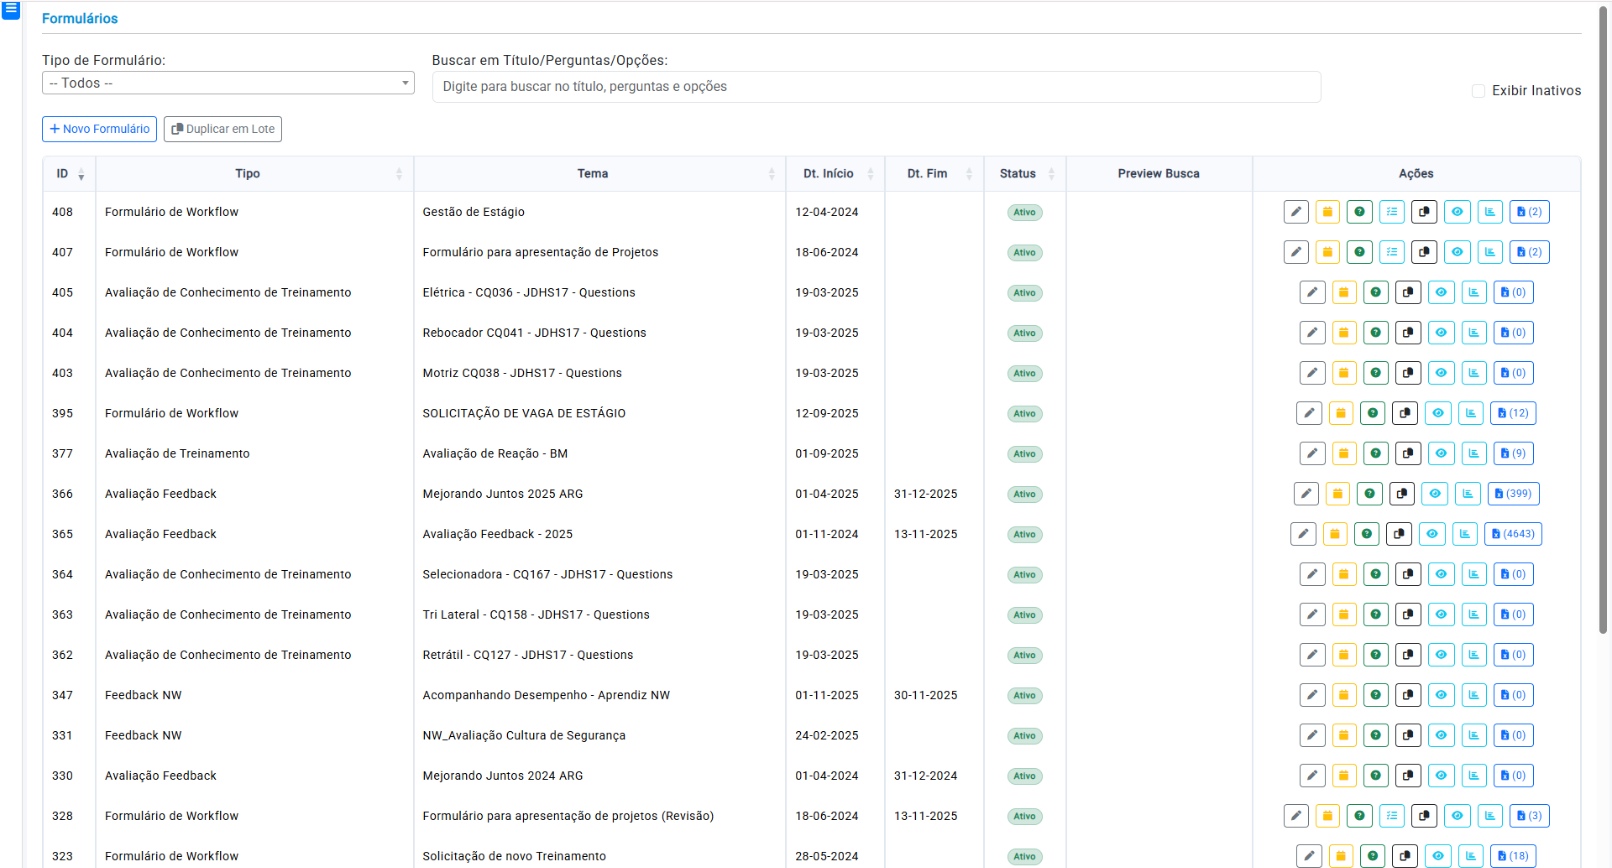Viewport: 1612px width, 868px height.
Task: Open the yellow calendar icon for form 407
Action: click(x=1327, y=252)
